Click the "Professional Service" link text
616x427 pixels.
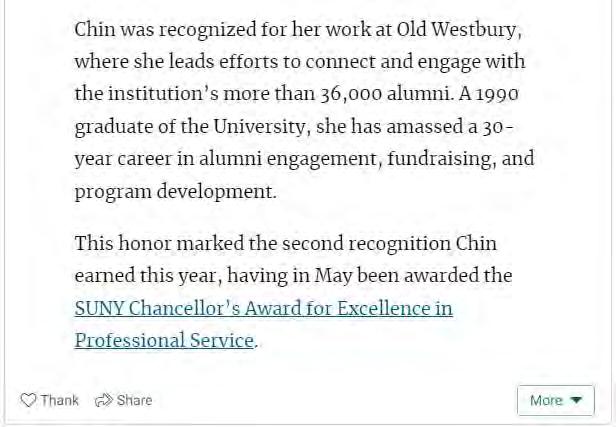click(164, 340)
